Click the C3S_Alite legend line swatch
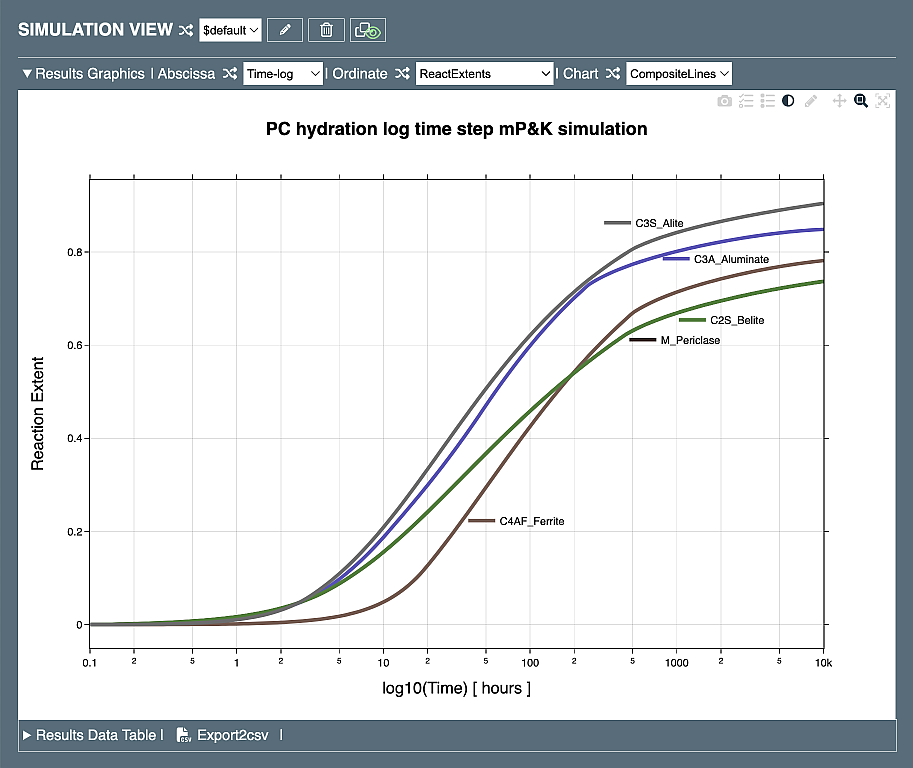 [x=617, y=223]
